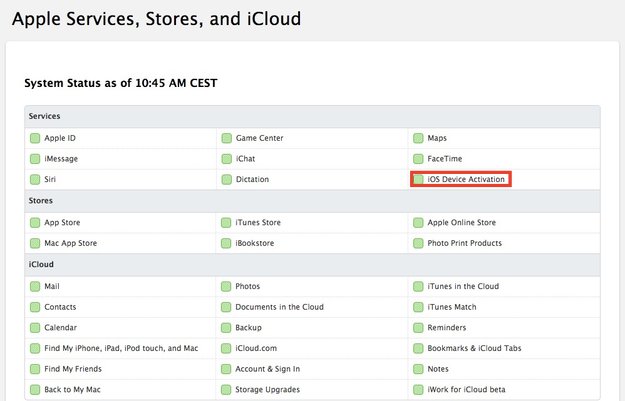Viewport: 625px width, 401px height.
Task: Click the iBookstore label
Action: tap(255, 243)
